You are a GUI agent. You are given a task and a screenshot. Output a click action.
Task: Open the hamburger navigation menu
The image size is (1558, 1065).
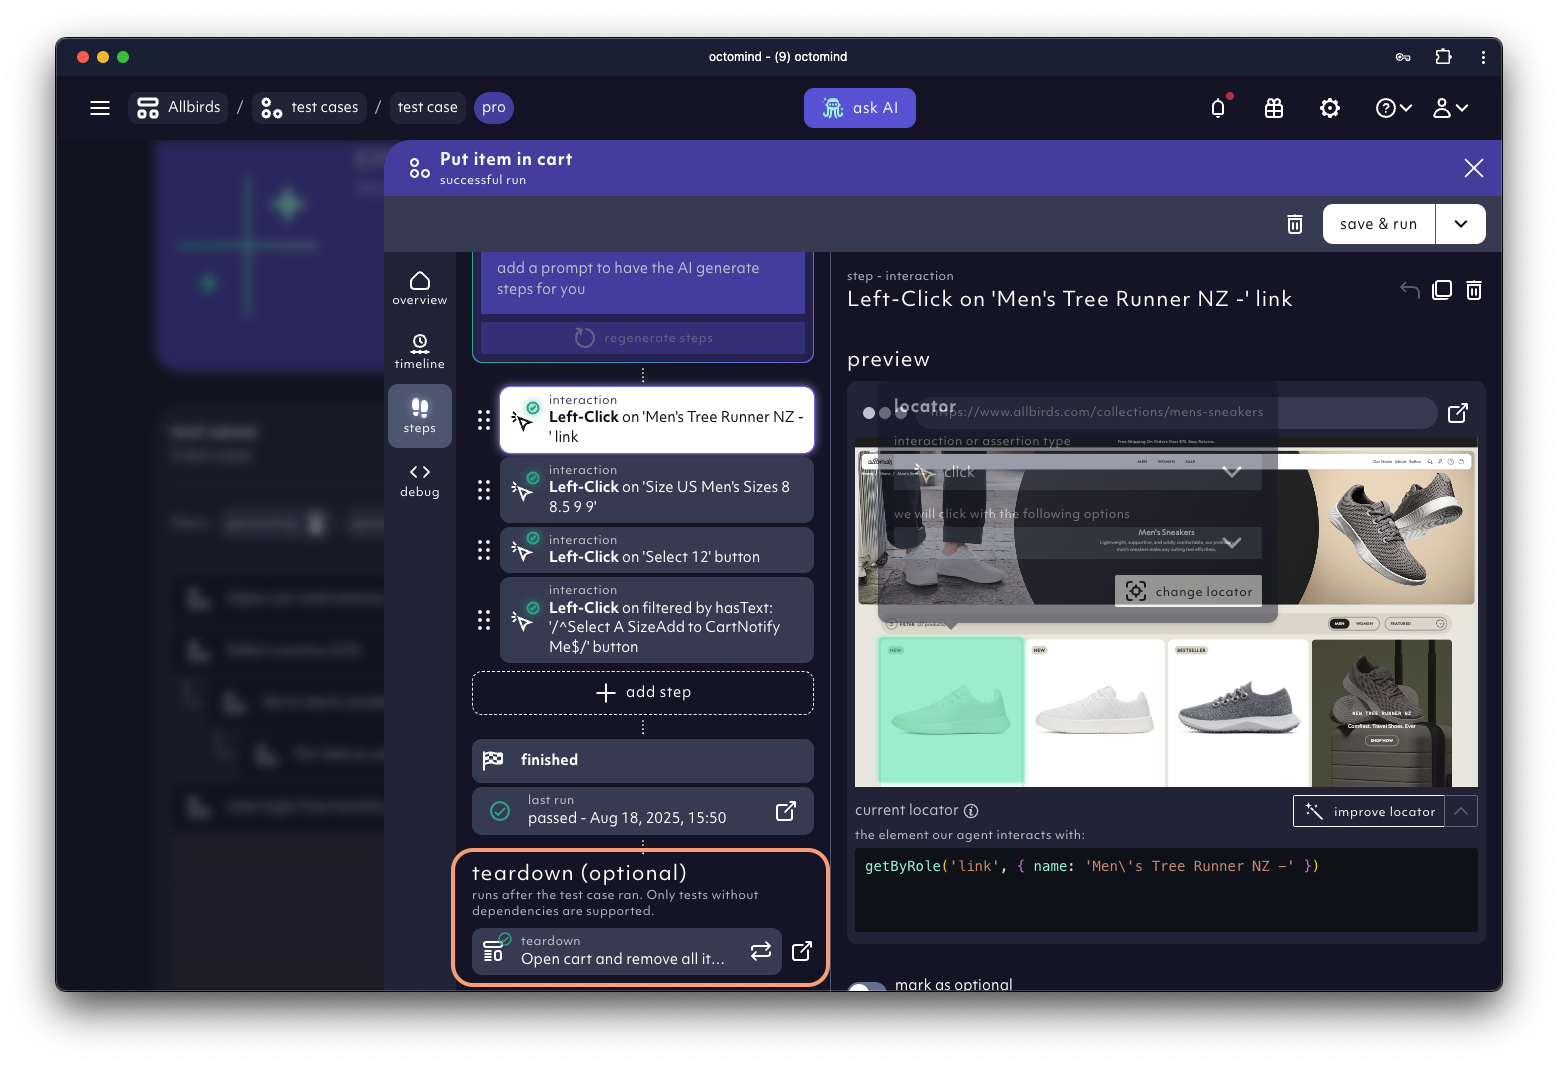[x=100, y=108]
